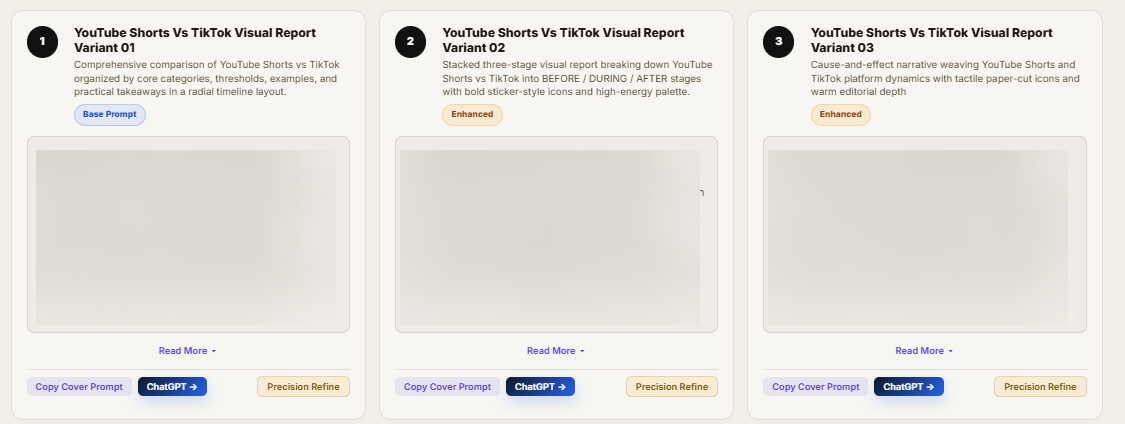Expand Read More on Variant 03
The height and width of the screenshot is (424, 1125).
click(x=924, y=351)
